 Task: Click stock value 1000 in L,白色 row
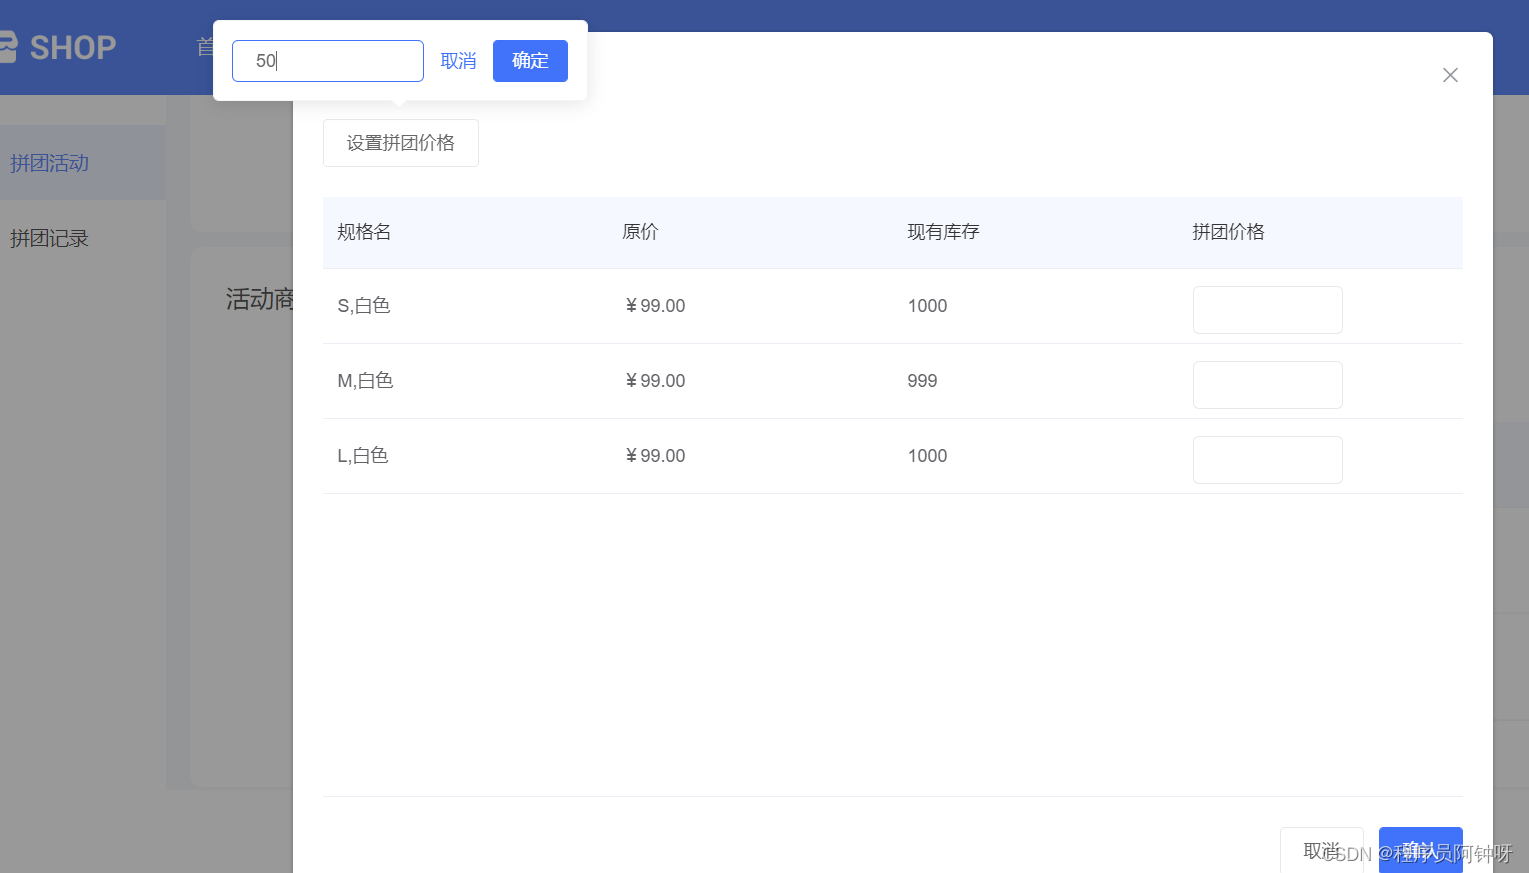(x=927, y=456)
